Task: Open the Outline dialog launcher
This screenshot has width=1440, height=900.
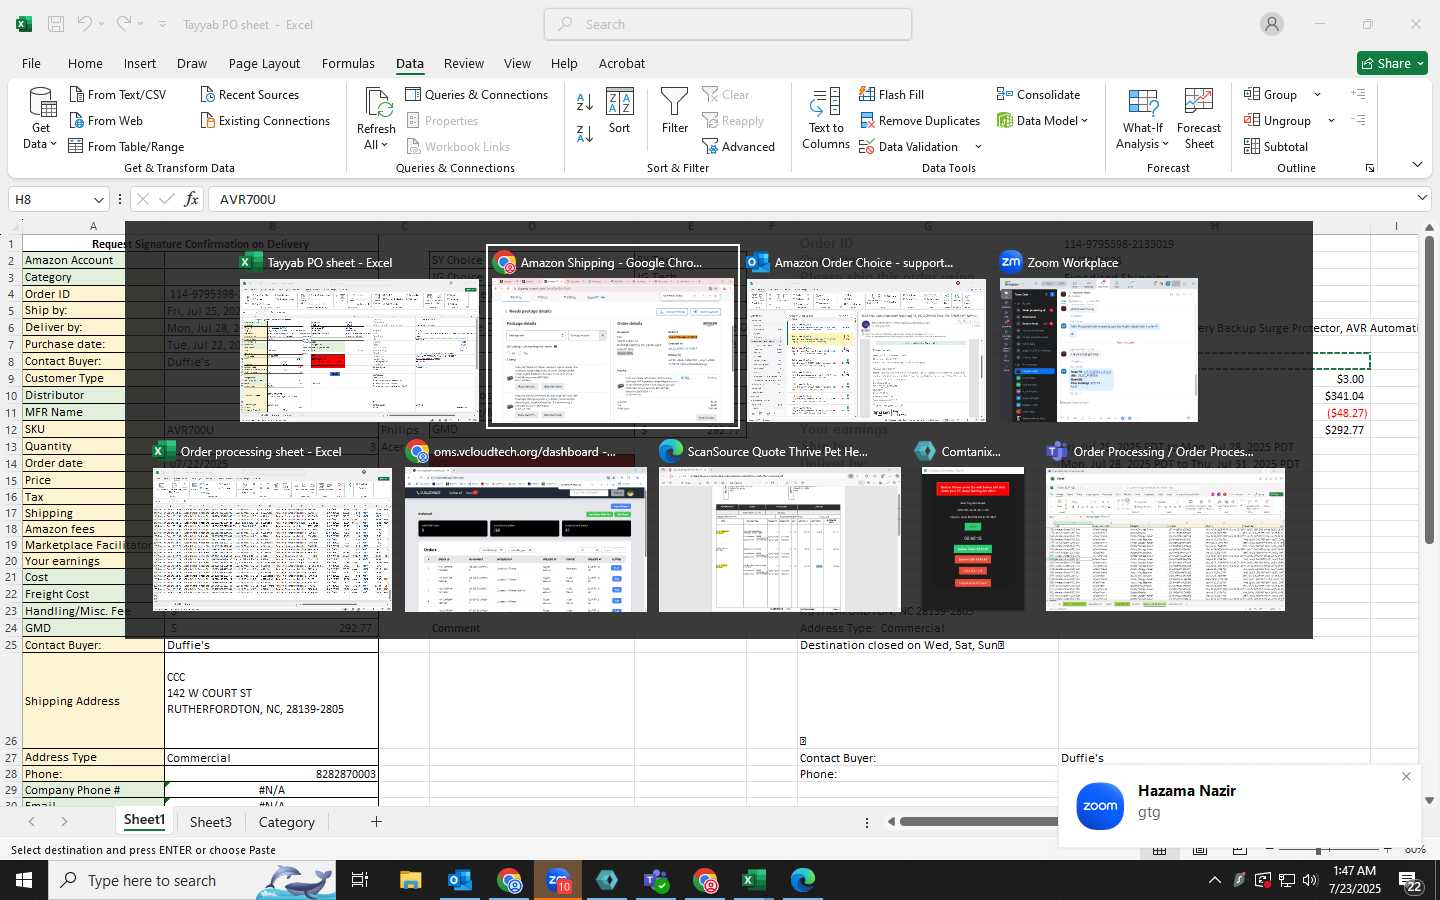Action: click(1370, 168)
